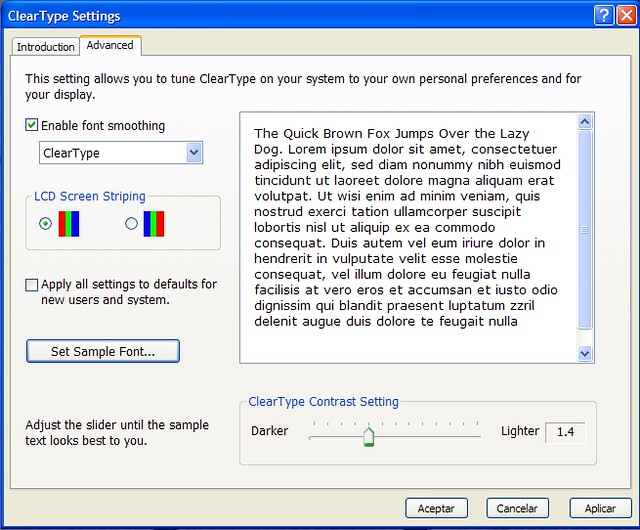Click the LCD Screen Striping group label
This screenshot has width=640, height=530.
point(90,196)
